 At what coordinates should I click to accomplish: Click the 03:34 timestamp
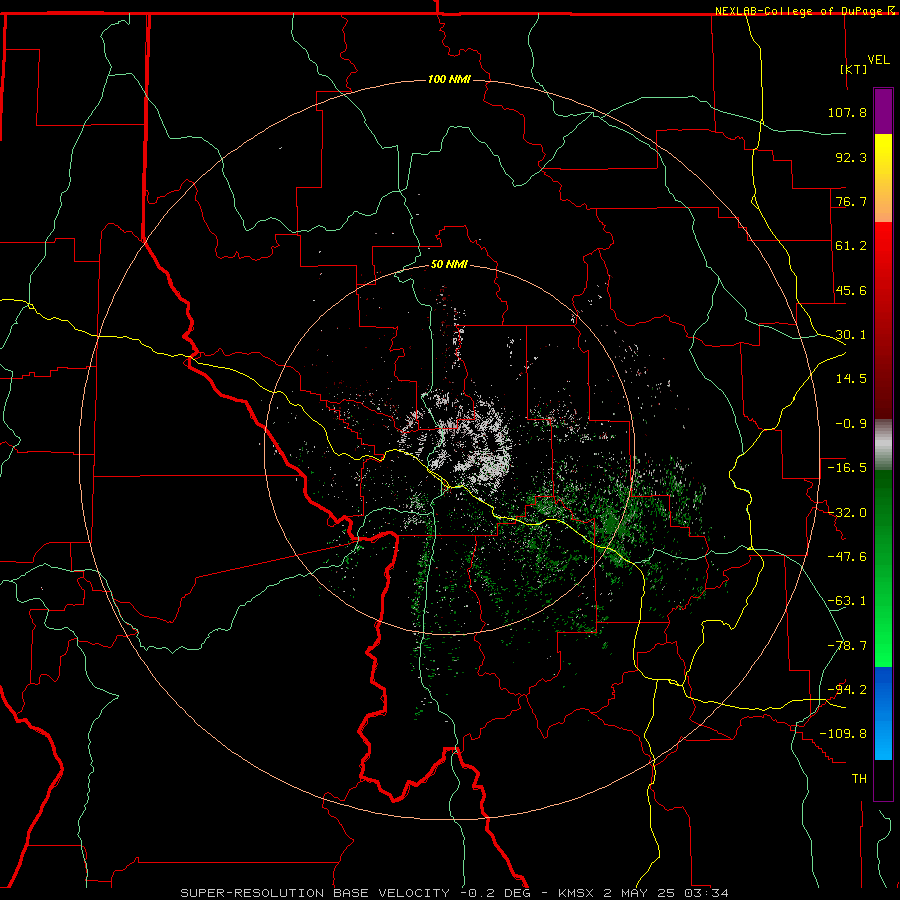point(707,893)
